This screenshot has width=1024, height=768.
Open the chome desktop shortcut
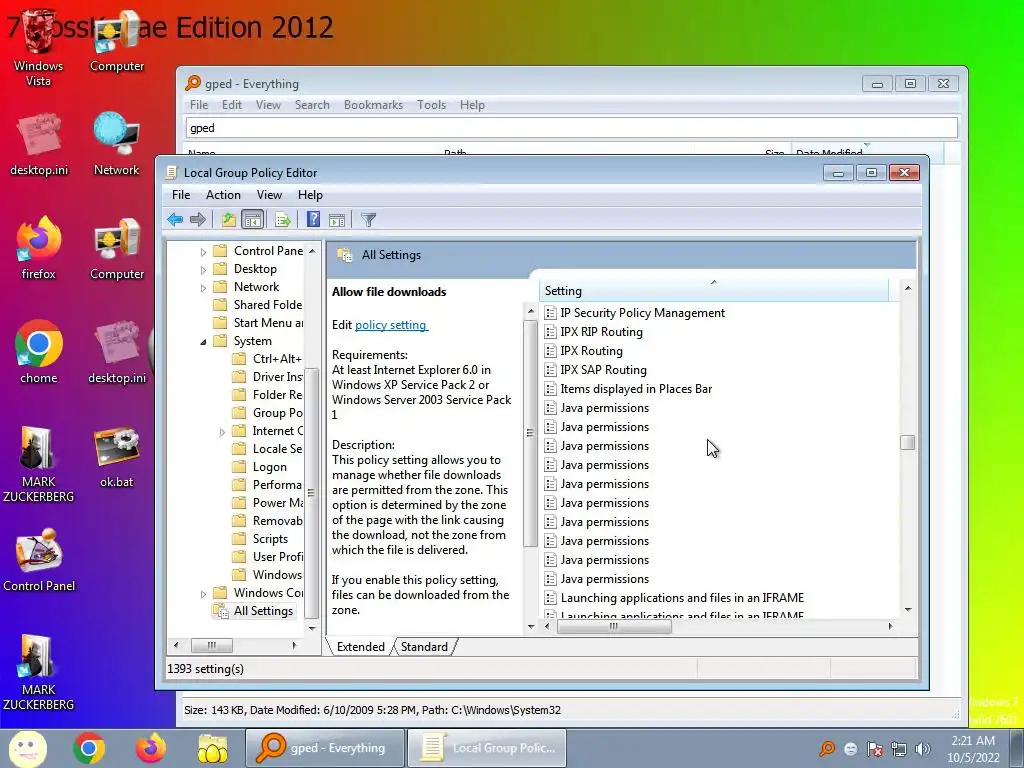point(39,351)
